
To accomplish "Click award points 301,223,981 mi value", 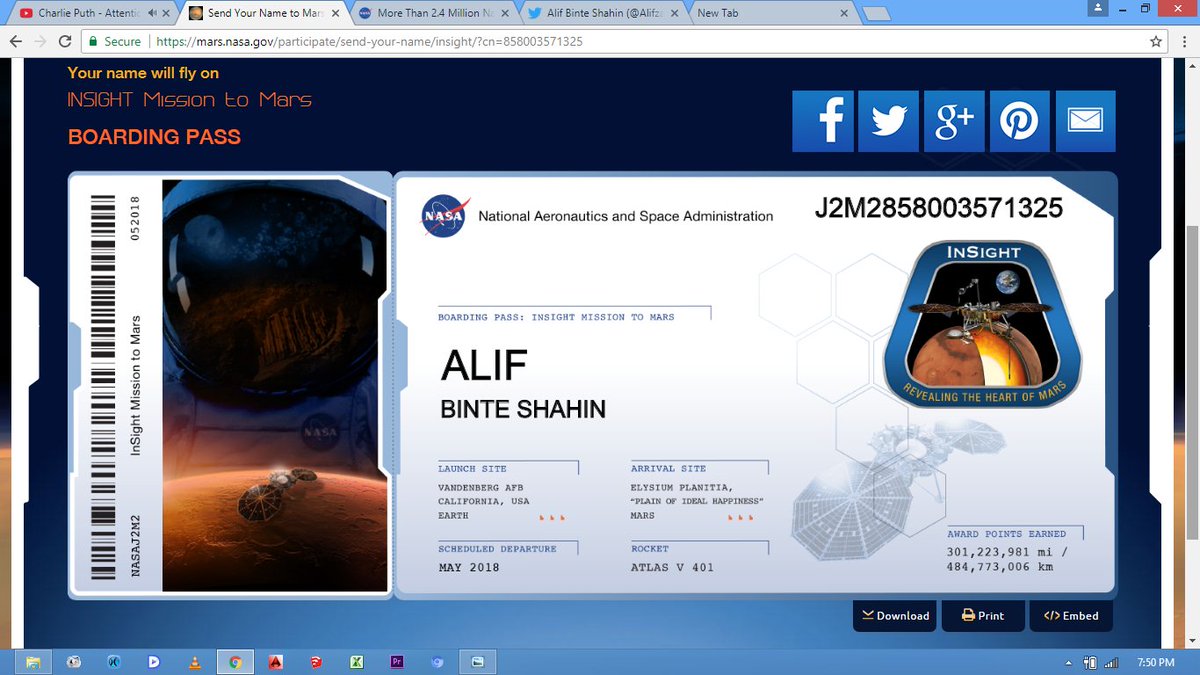I will (1006, 552).
